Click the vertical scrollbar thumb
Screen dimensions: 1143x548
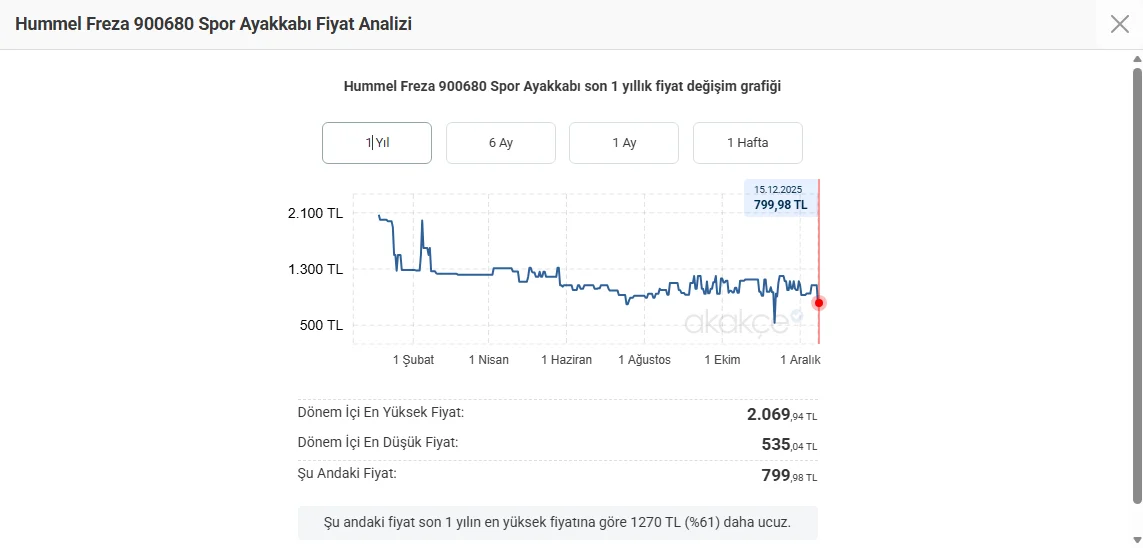[1136, 285]
